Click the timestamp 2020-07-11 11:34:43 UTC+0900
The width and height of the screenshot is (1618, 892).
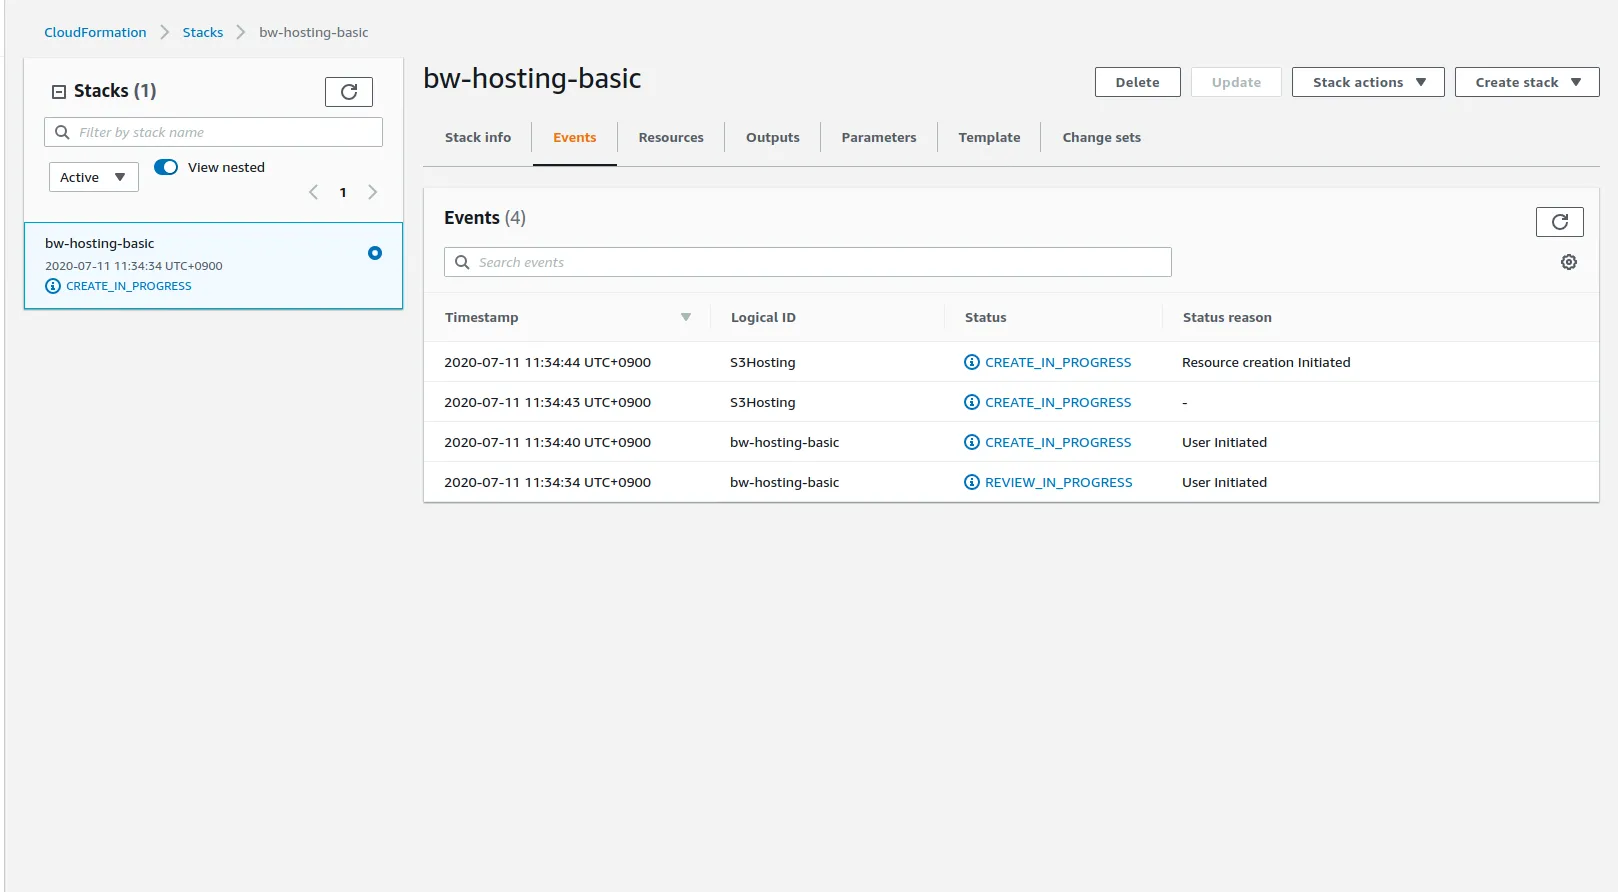pos(547,402)
